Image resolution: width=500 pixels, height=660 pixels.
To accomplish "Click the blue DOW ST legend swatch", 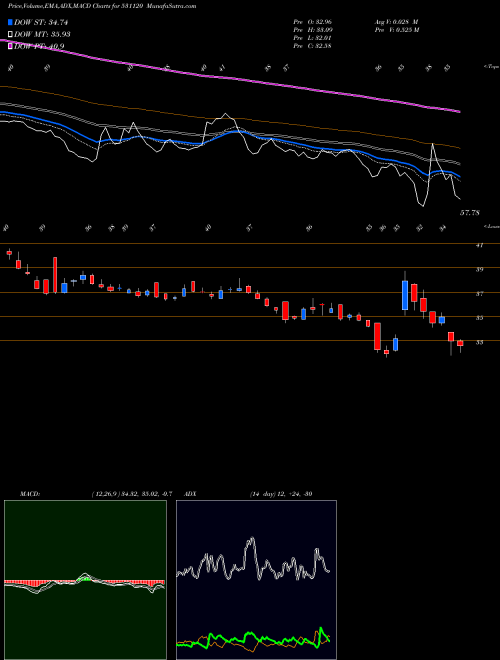I will pyautogui.click(x=10, y=23).
